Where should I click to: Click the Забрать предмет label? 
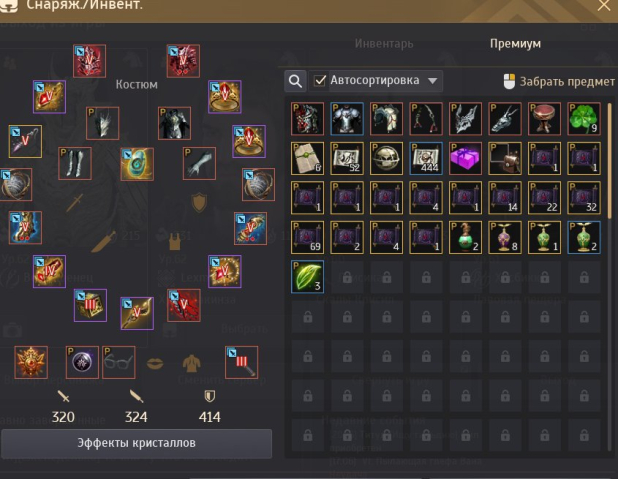click(x=567, y=82)
